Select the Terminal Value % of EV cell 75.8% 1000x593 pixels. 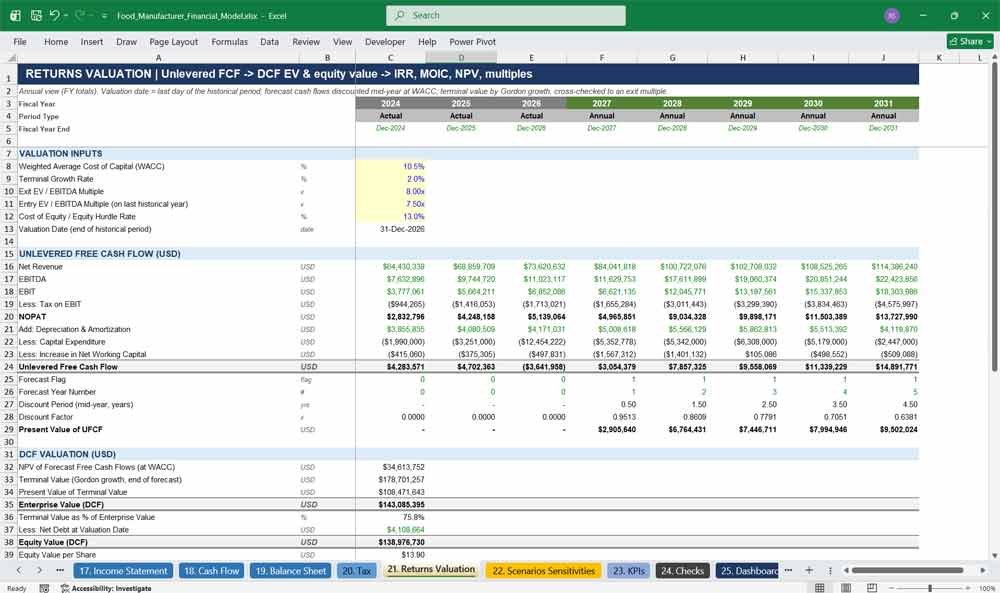390,517
